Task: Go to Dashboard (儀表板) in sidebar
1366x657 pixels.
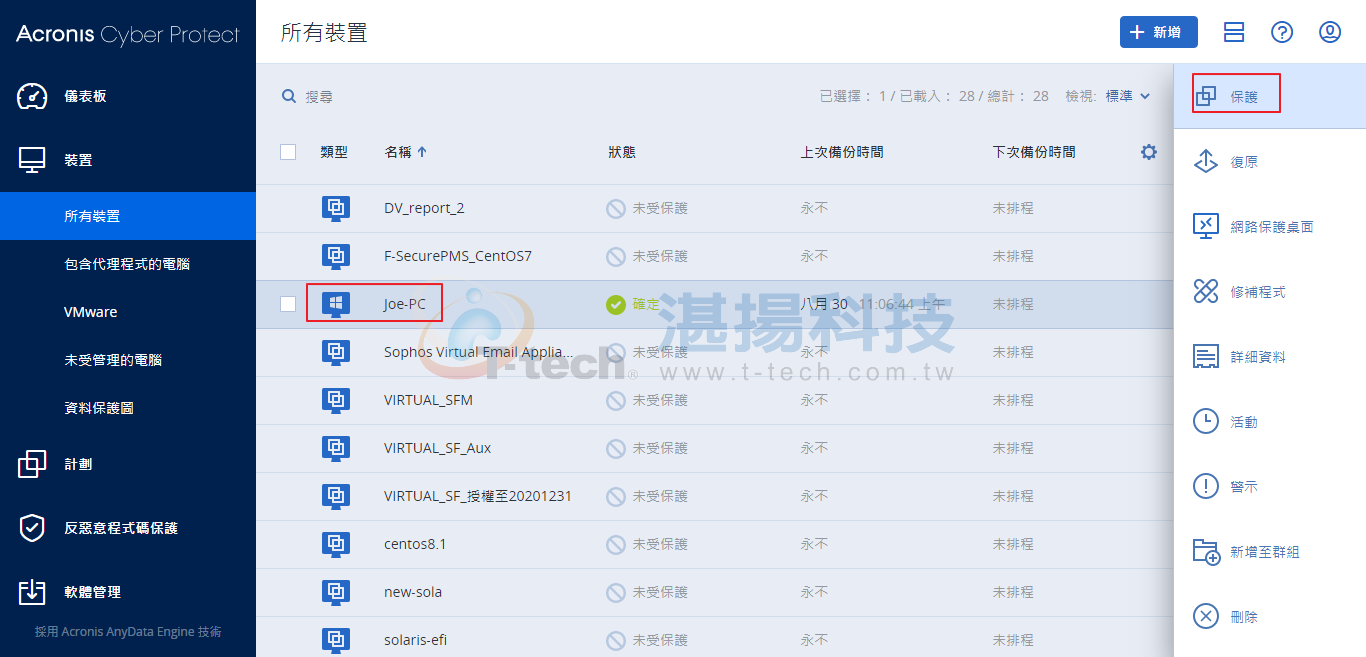Action: (x=85, y=96)
